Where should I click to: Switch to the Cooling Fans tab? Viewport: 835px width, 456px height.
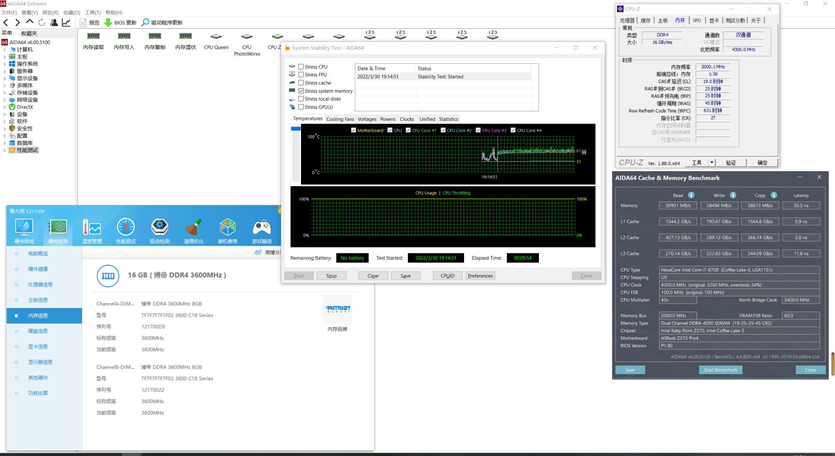340,119
